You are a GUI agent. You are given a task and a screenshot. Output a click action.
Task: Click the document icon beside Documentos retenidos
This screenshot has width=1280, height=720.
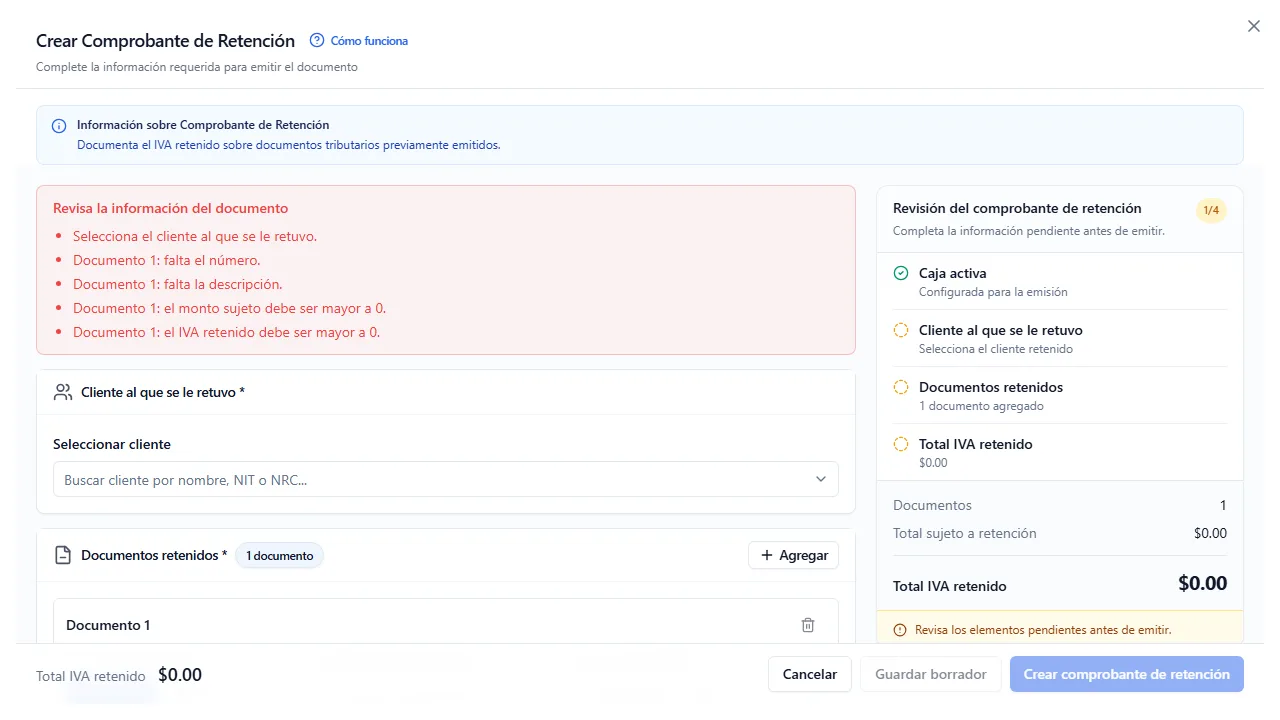(x=63, y=555)
